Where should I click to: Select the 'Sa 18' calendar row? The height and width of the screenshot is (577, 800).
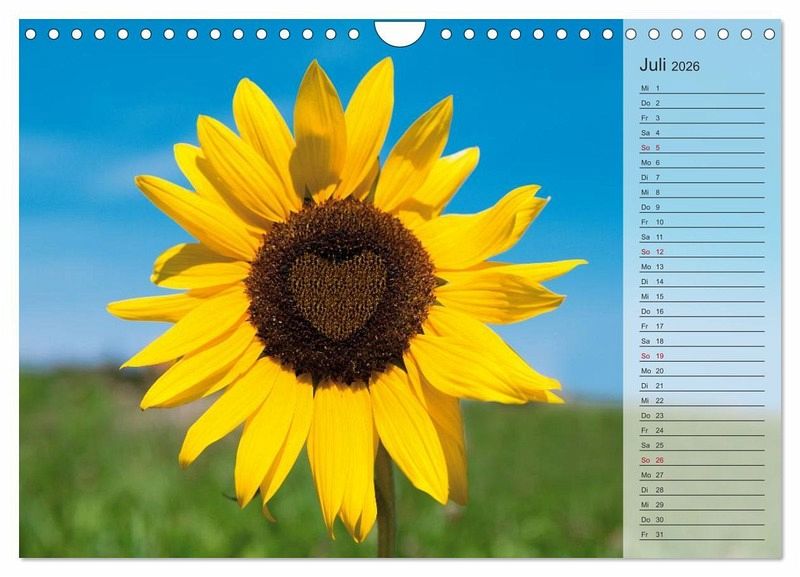pos(702,341)
